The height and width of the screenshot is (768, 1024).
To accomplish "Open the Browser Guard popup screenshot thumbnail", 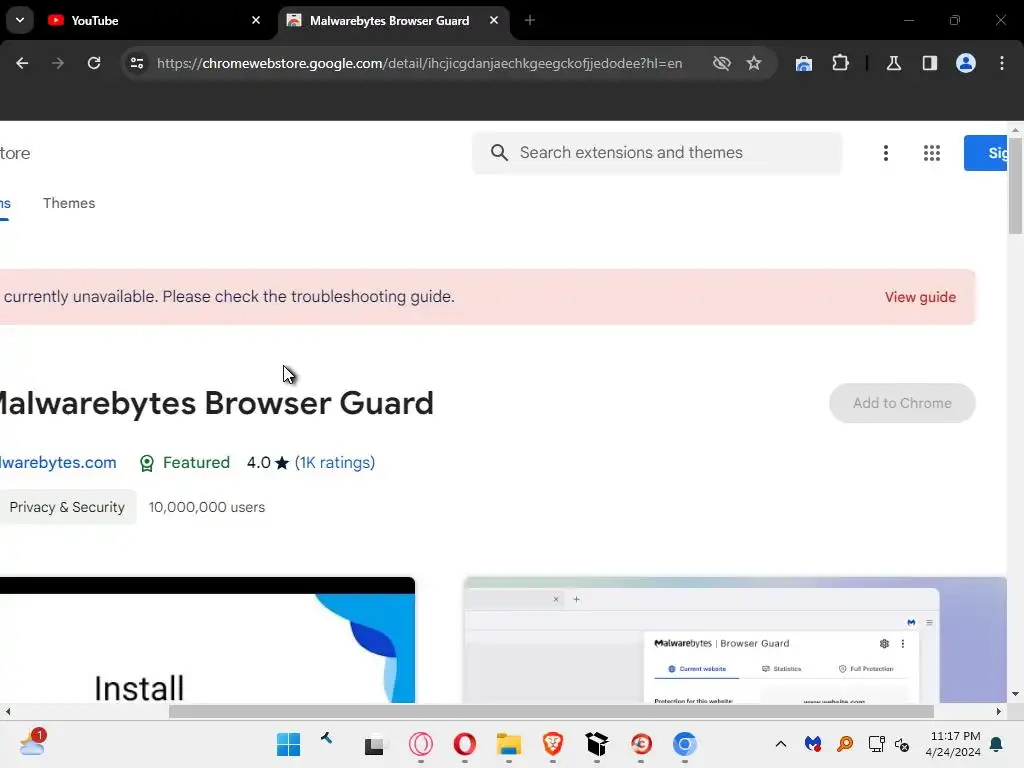I will pos(735,640).
